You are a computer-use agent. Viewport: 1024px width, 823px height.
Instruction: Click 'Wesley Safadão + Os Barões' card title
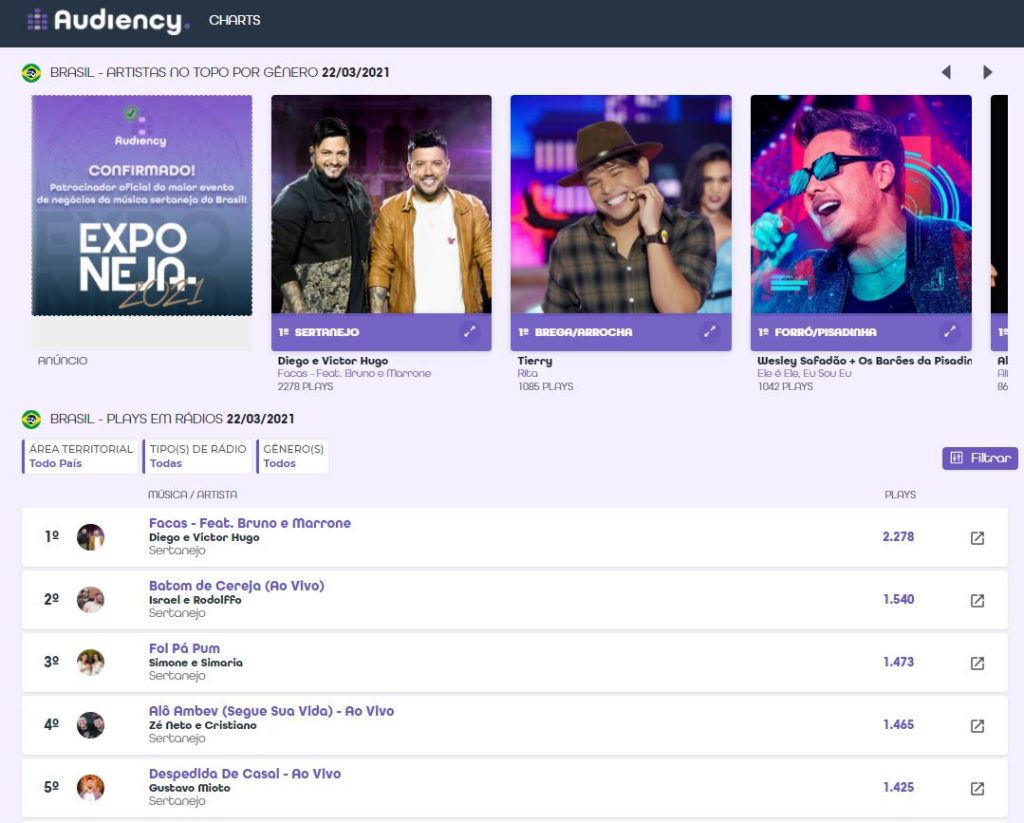pyautogui.click(x=864, y=361)
